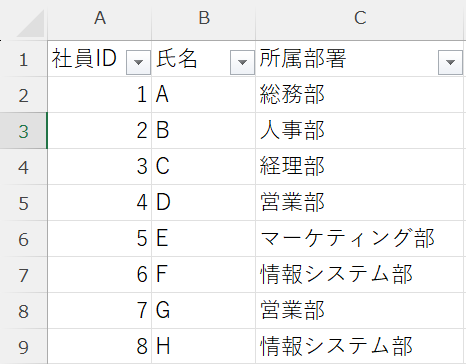Click the Select All corner triangle

[30, 23]
